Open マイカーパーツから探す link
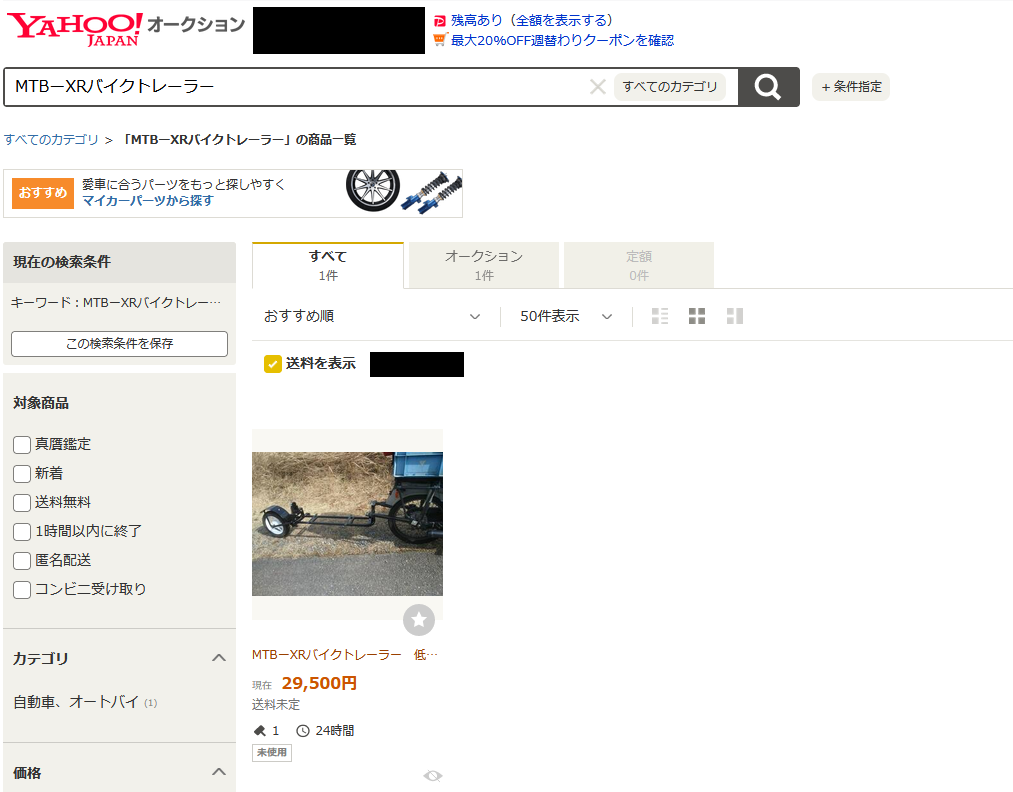The height and width of the screenshot is (792, 1013). click(148, 201)
